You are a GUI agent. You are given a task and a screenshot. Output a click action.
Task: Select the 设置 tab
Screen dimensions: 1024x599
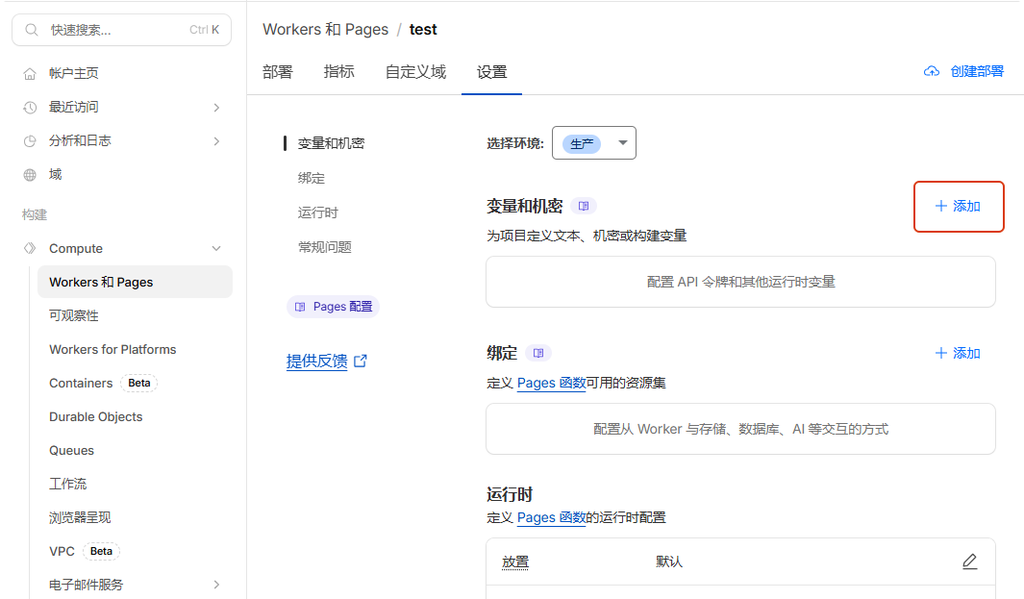(x=492, y=72)
